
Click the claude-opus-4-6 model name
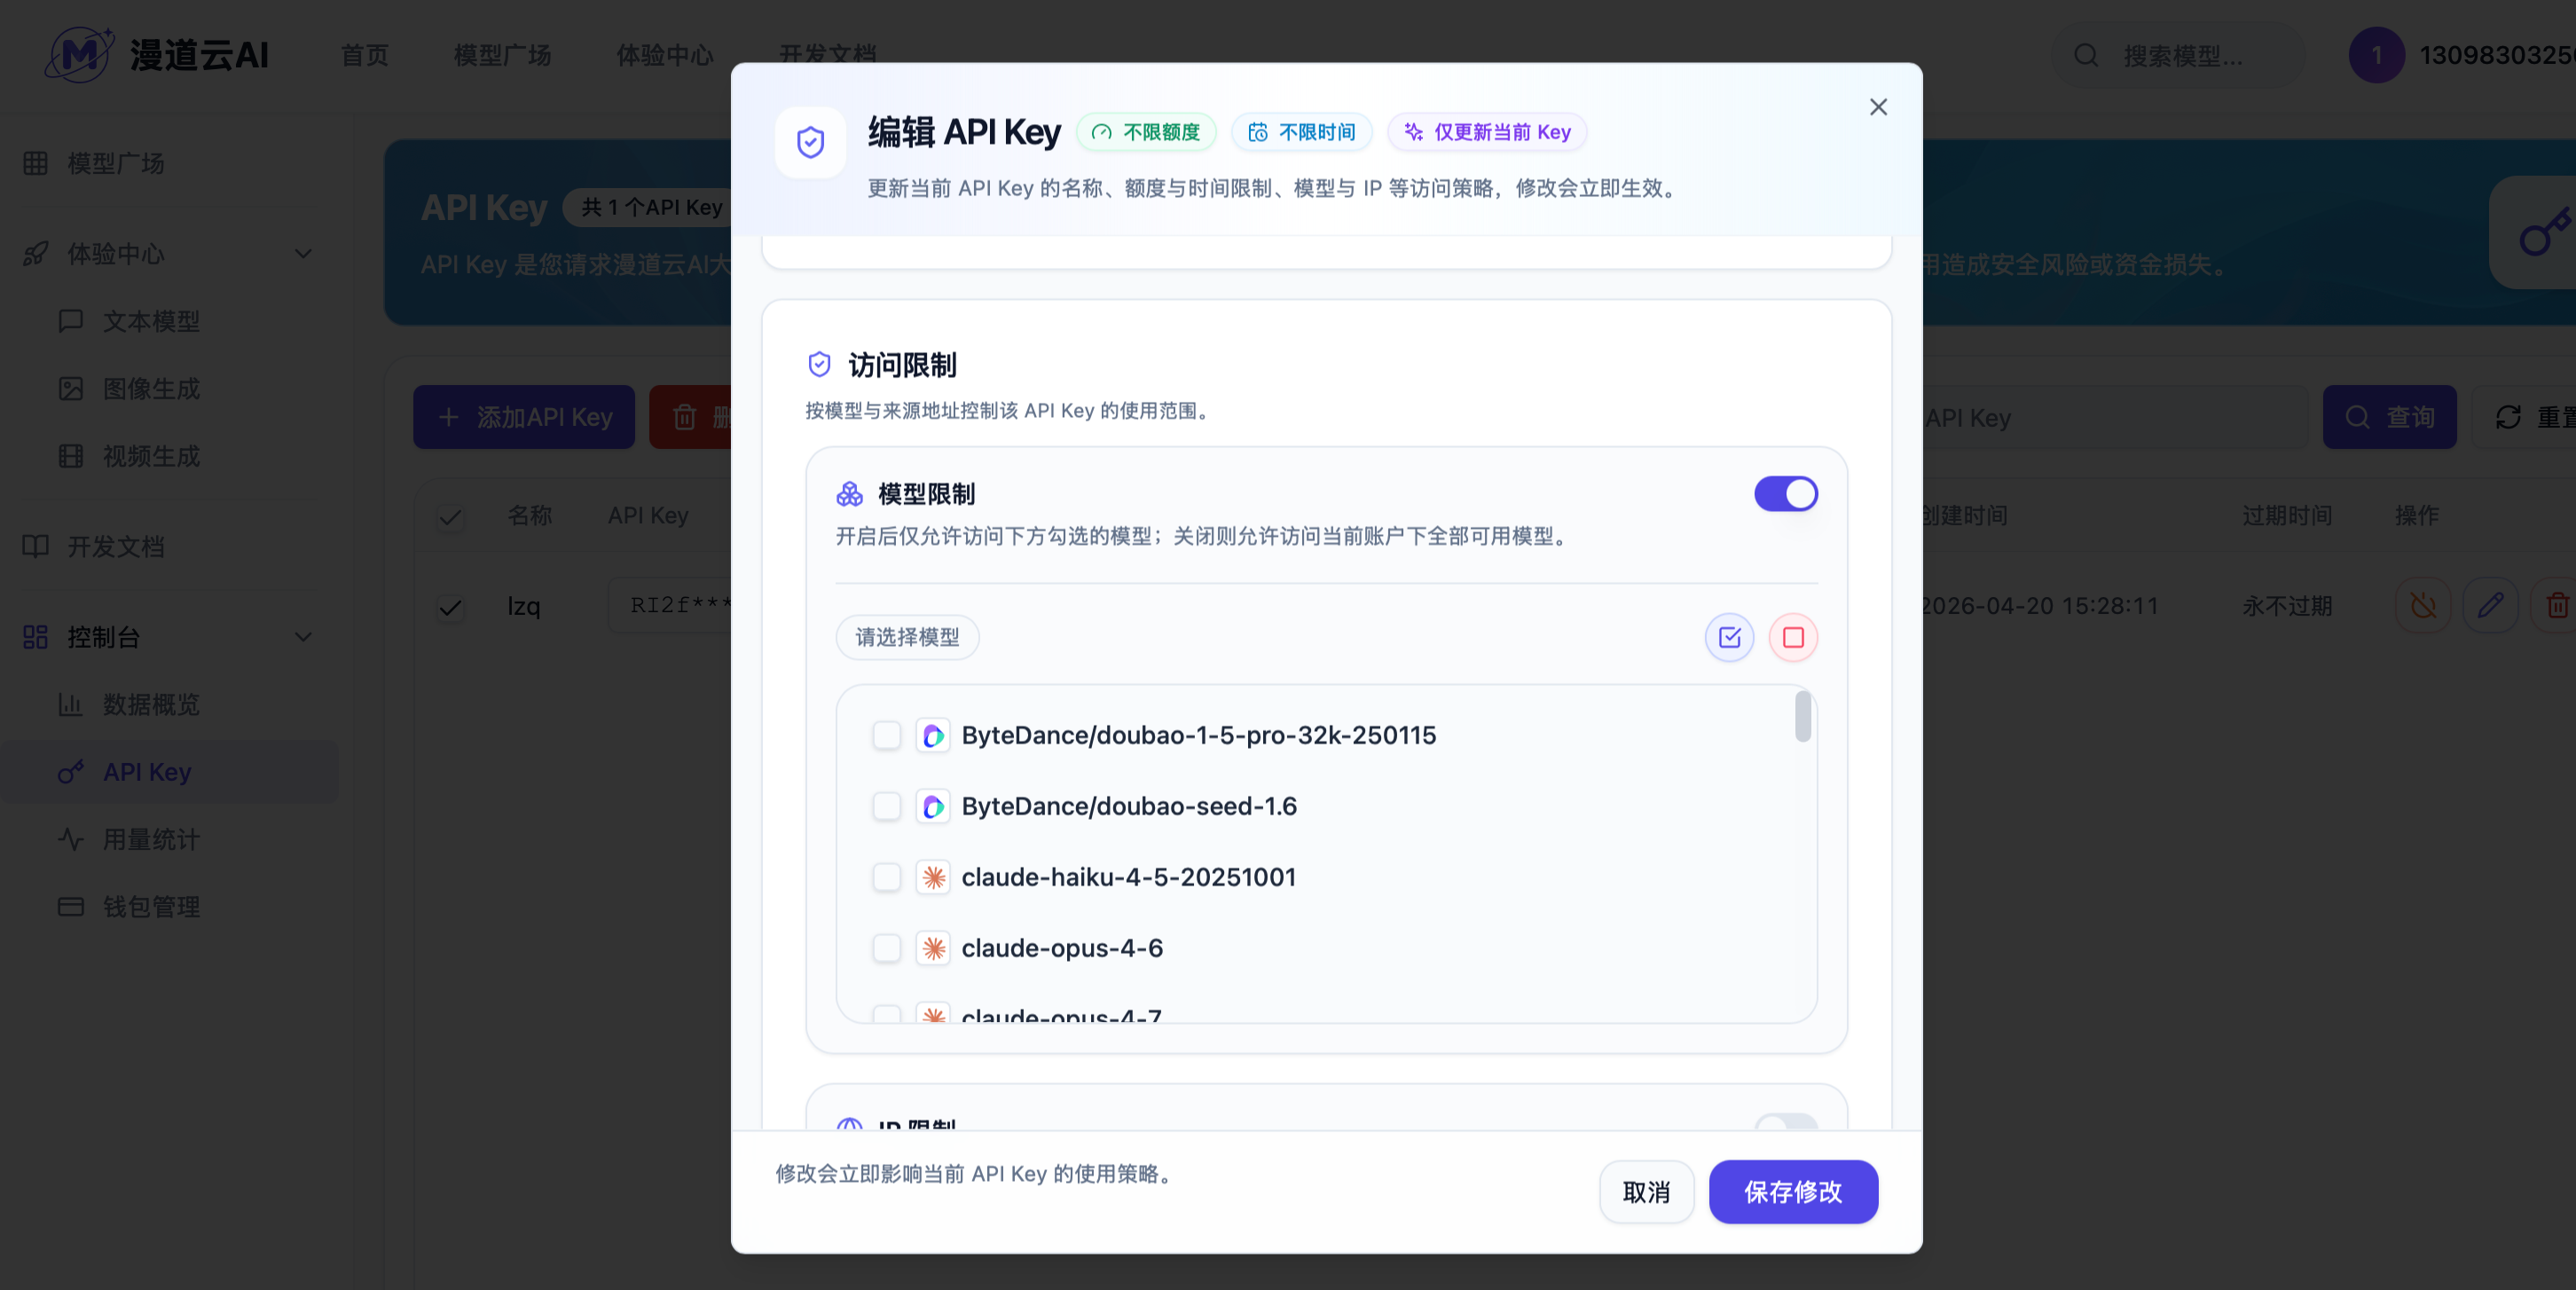tap(1062, 949)
